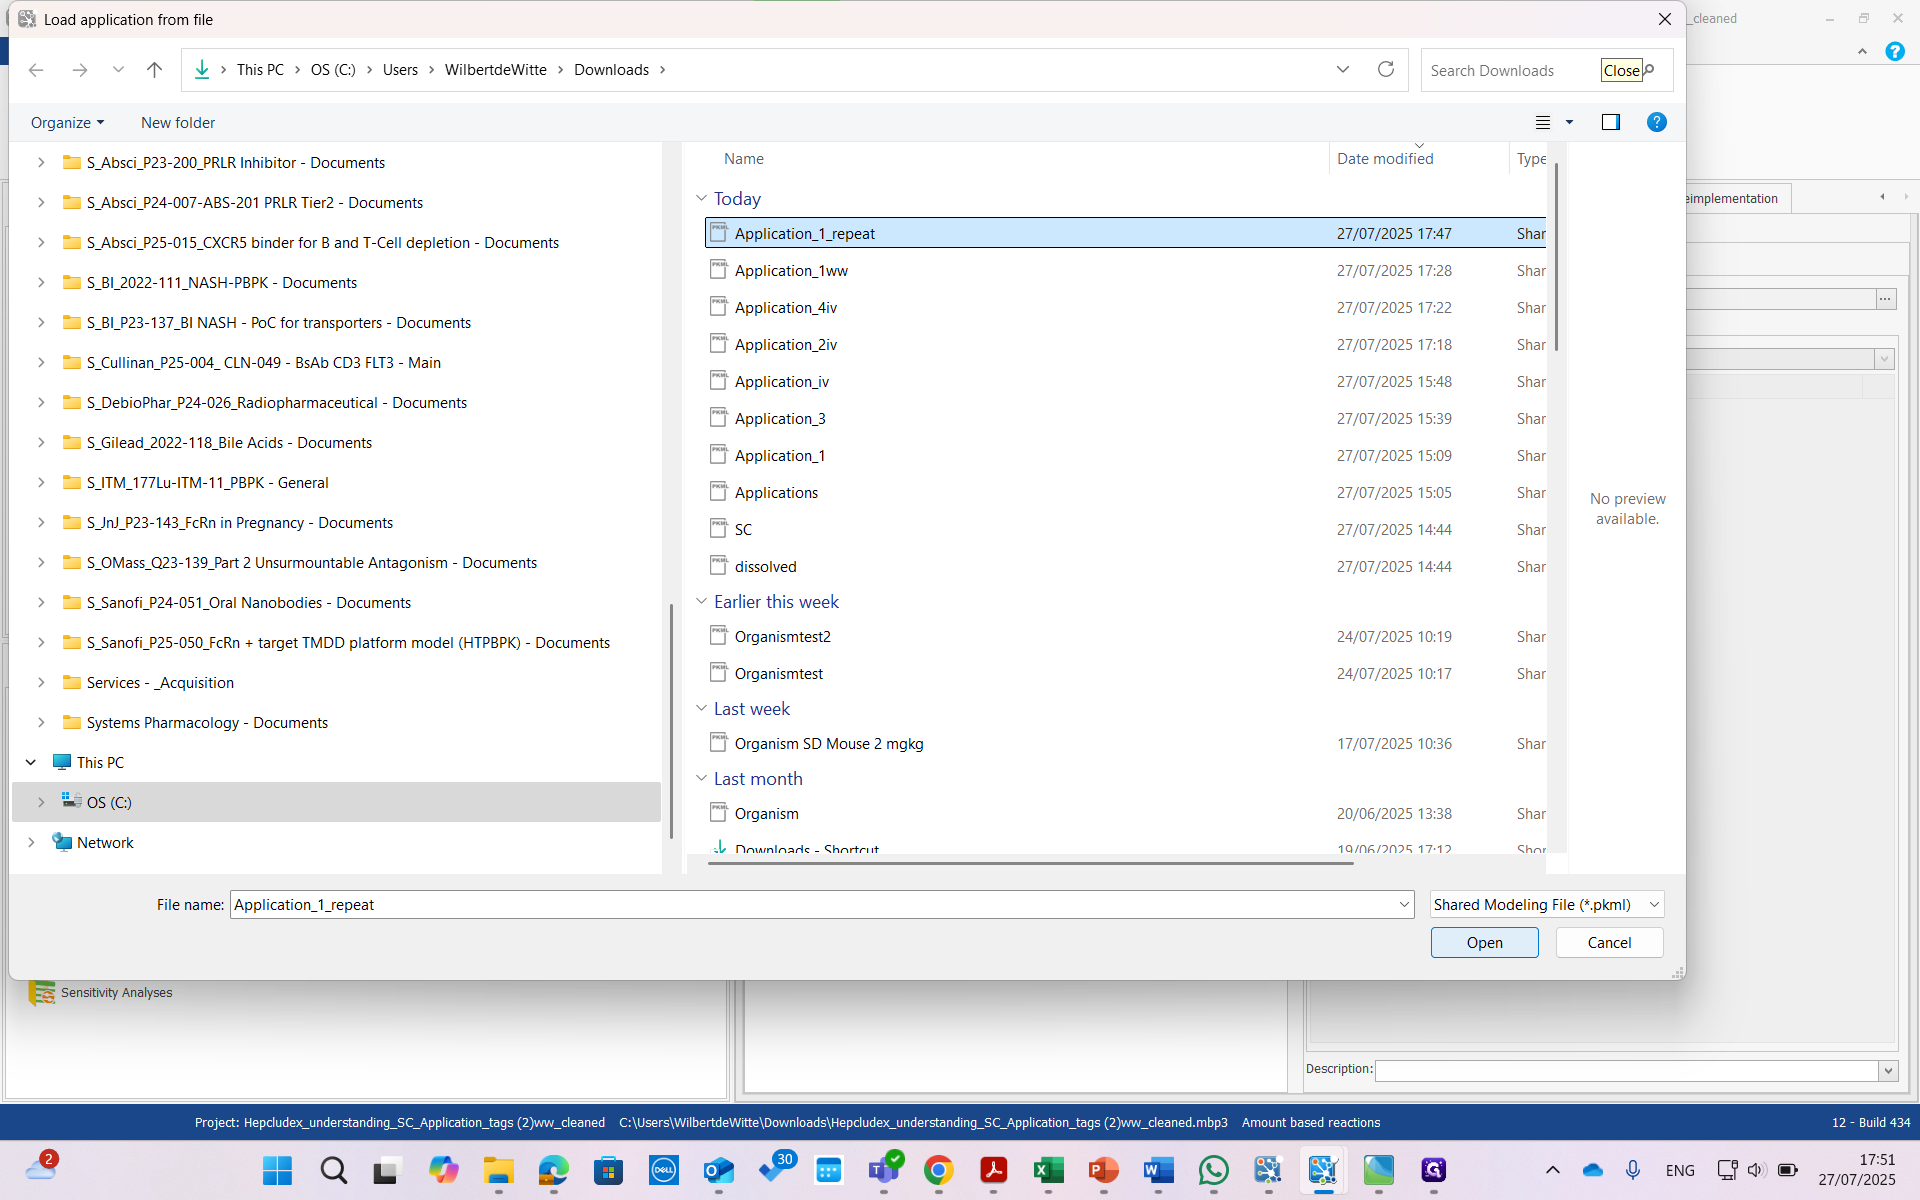Click the Sensitivity Analyses icon
This screenshot has width=1920, height=1200.
(41, 992)
